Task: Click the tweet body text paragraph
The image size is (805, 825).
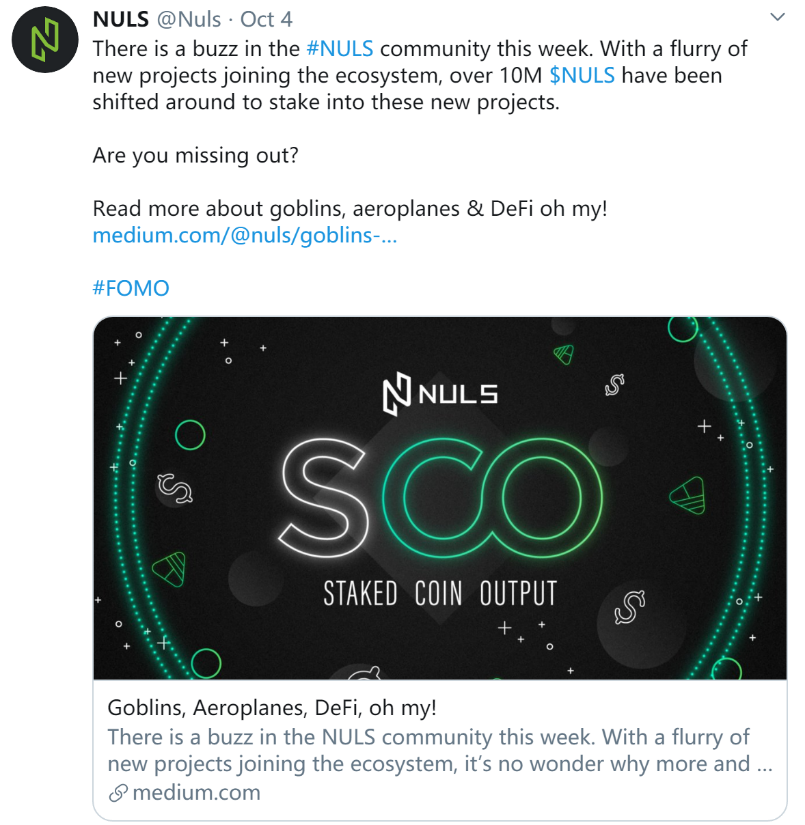Action: coord(420,75)
